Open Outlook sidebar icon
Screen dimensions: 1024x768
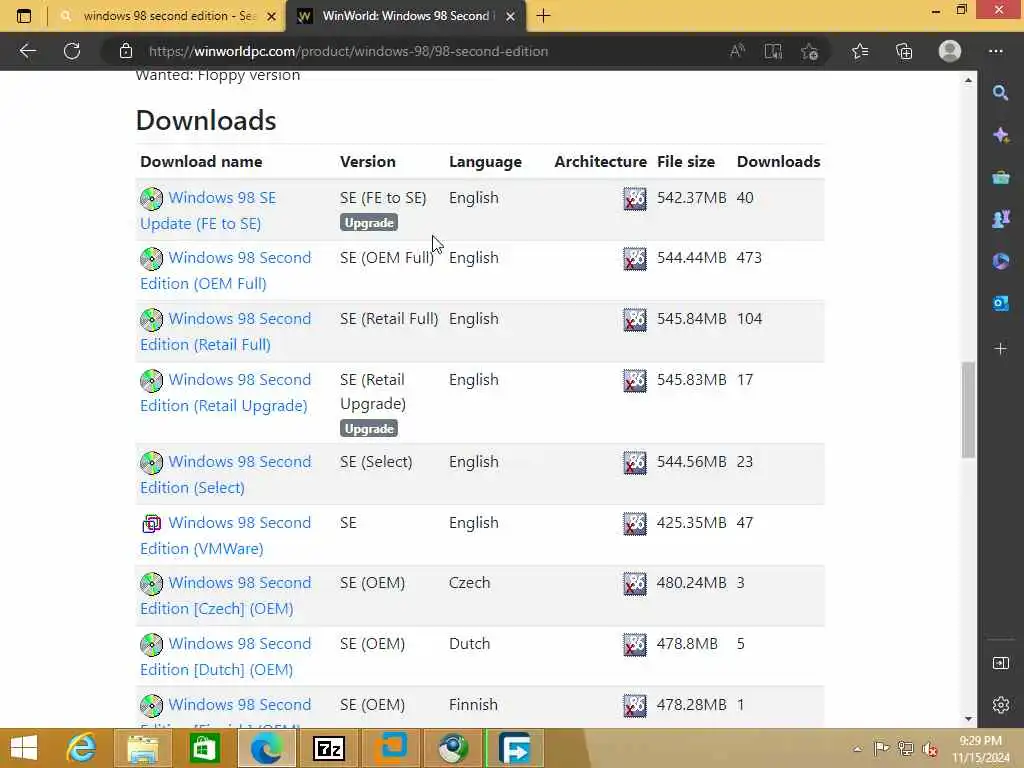pyautogui.click(x=1000, y=304)
